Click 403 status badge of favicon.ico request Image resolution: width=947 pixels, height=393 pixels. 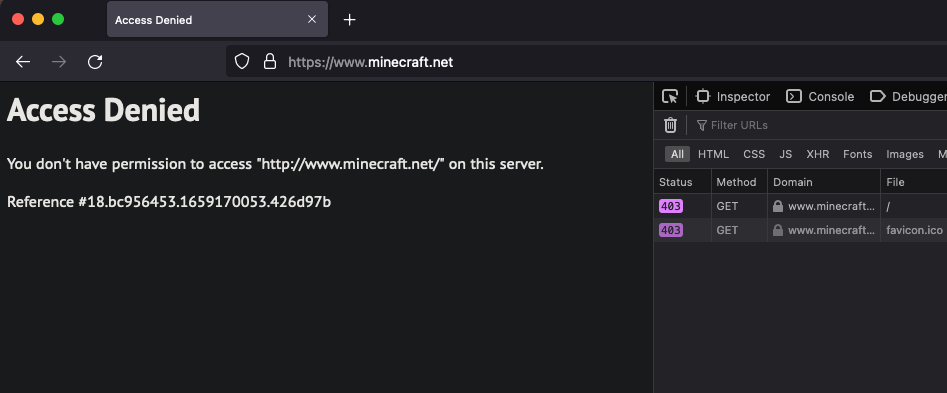pos(671,230)
